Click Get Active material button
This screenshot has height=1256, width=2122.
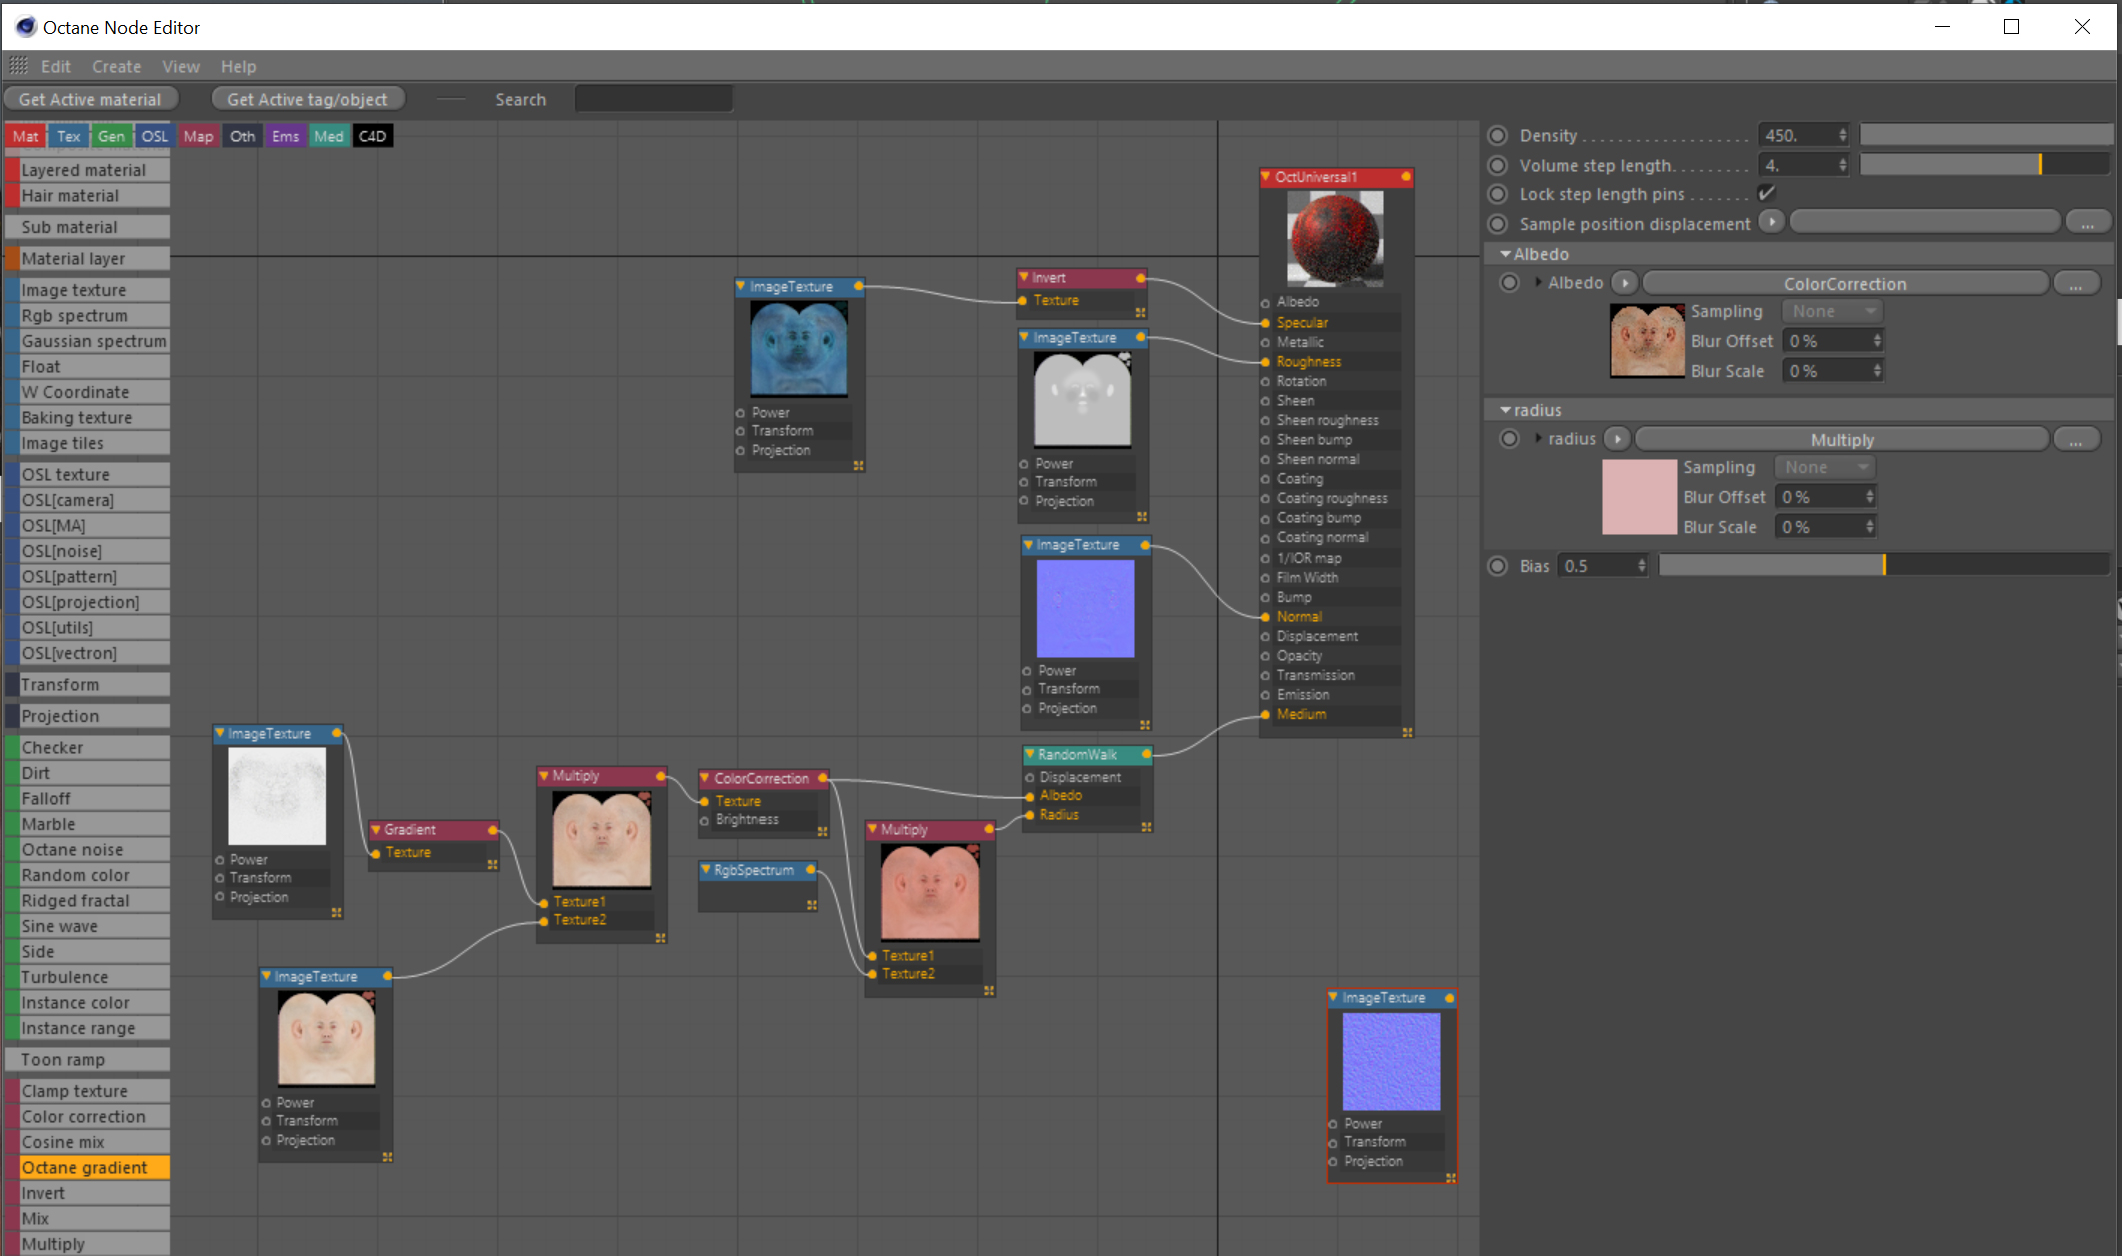[90, 99]
